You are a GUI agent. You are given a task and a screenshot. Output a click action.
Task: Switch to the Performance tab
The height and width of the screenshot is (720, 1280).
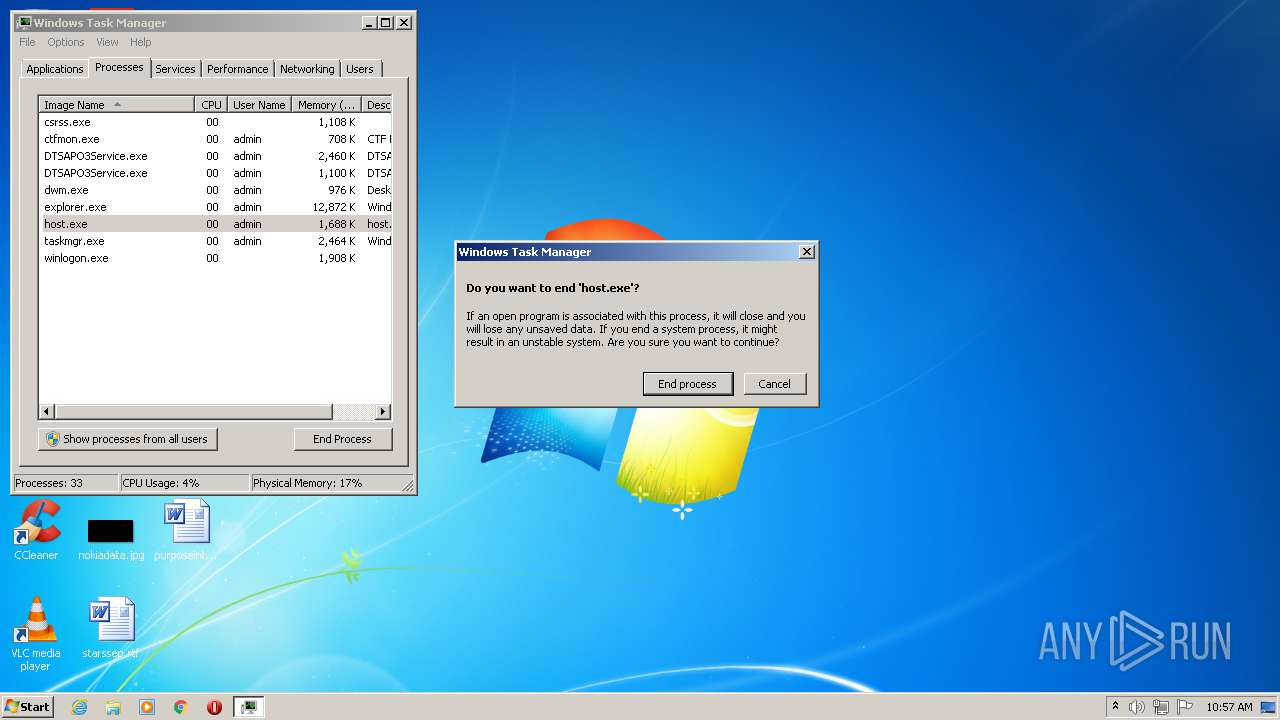click(238, 69)
